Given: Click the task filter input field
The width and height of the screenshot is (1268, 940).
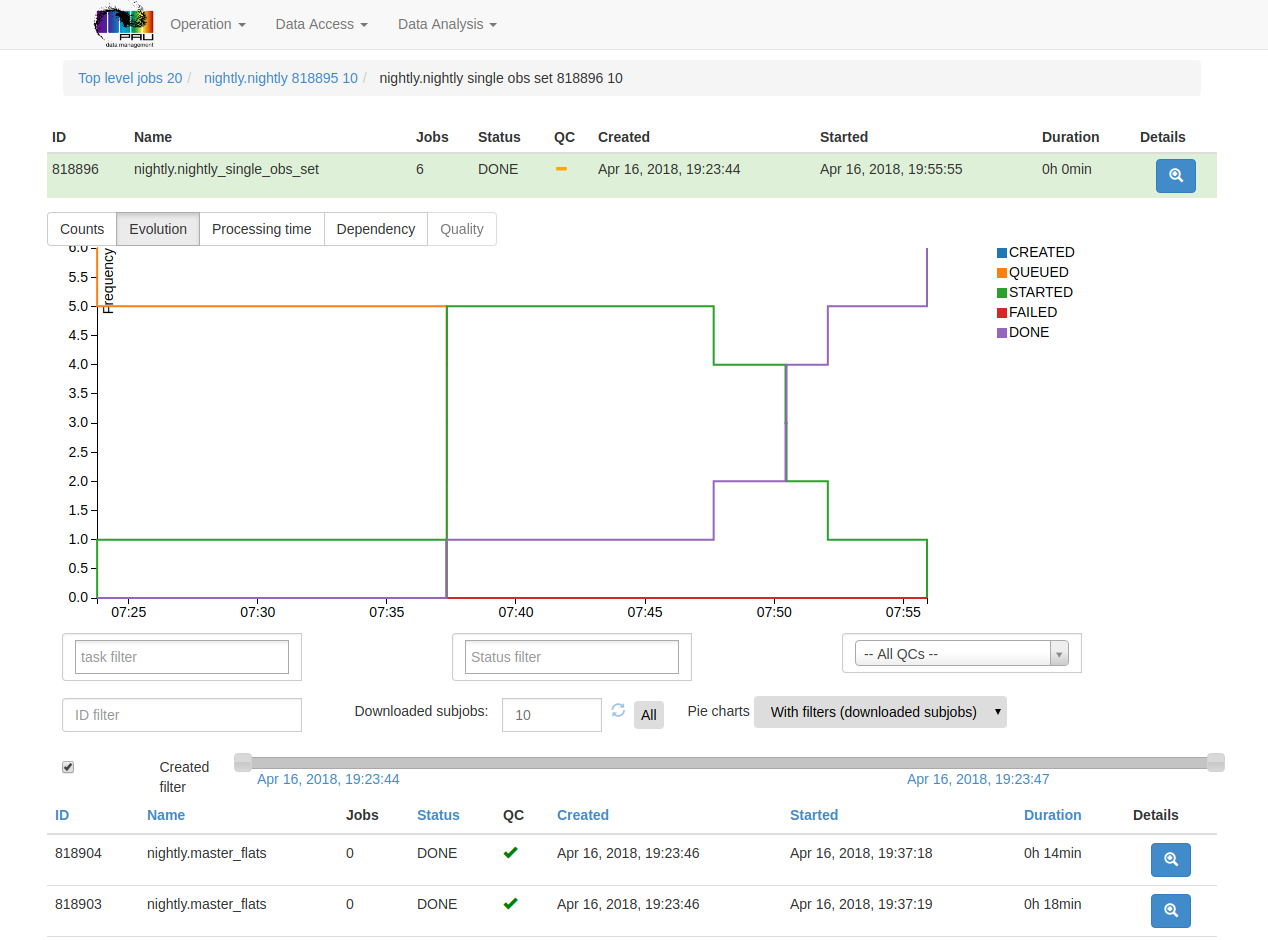Looking at the screenshot, I should tap(182, 657).
